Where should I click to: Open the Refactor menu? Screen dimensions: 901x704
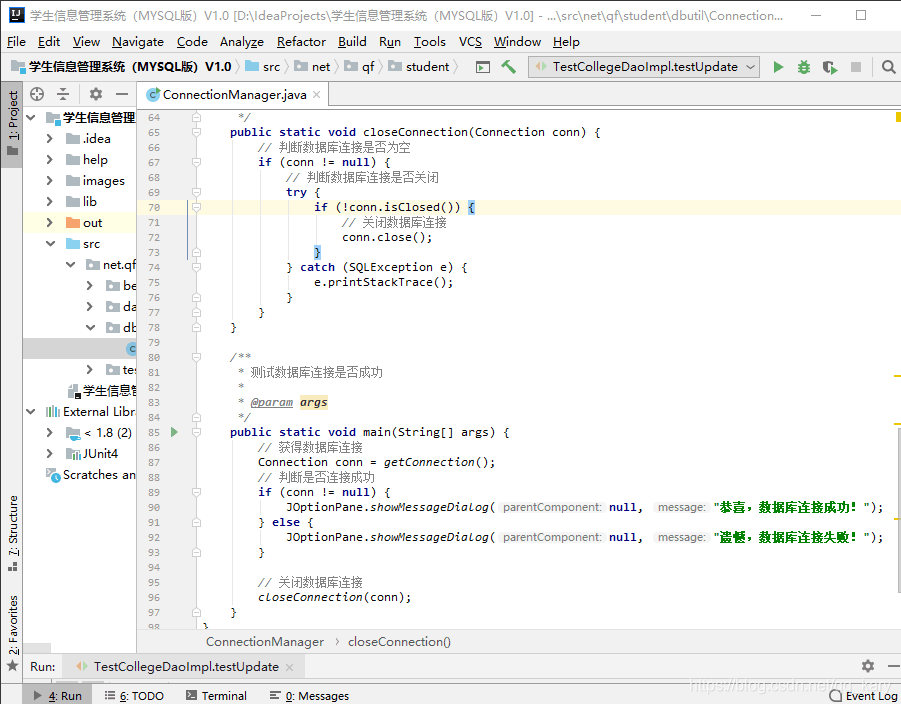click(301, 42)
